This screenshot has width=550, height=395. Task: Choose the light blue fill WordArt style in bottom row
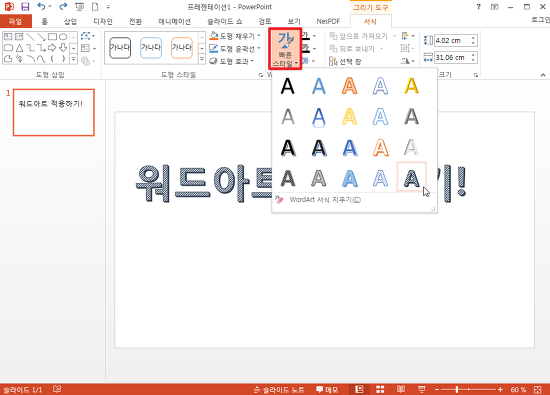pos(349,178)
